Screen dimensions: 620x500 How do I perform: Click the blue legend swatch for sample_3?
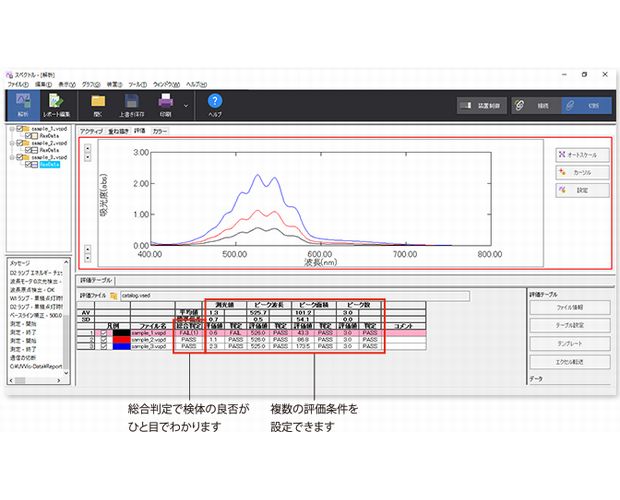pyautogui.click(x=121, y=346)
